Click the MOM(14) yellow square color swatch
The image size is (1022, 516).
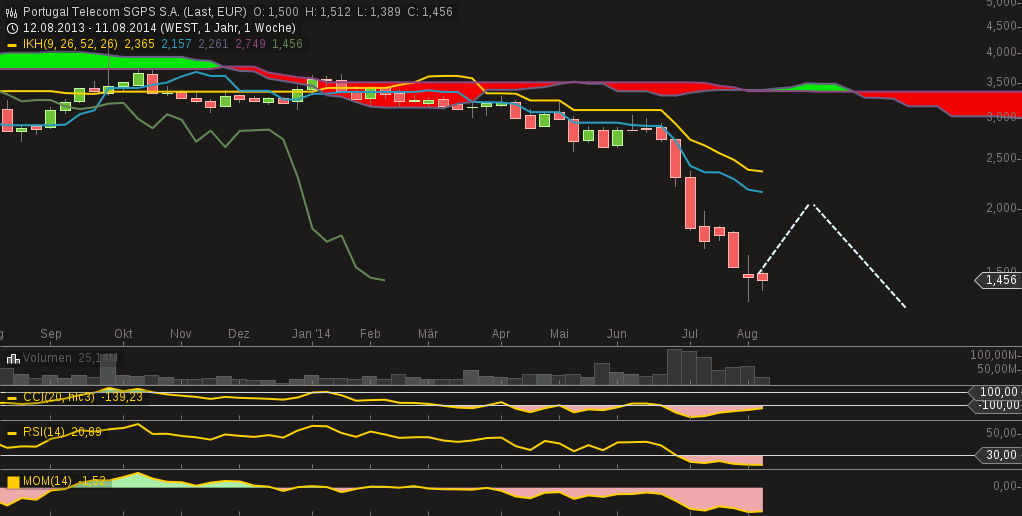click(13, 482)
